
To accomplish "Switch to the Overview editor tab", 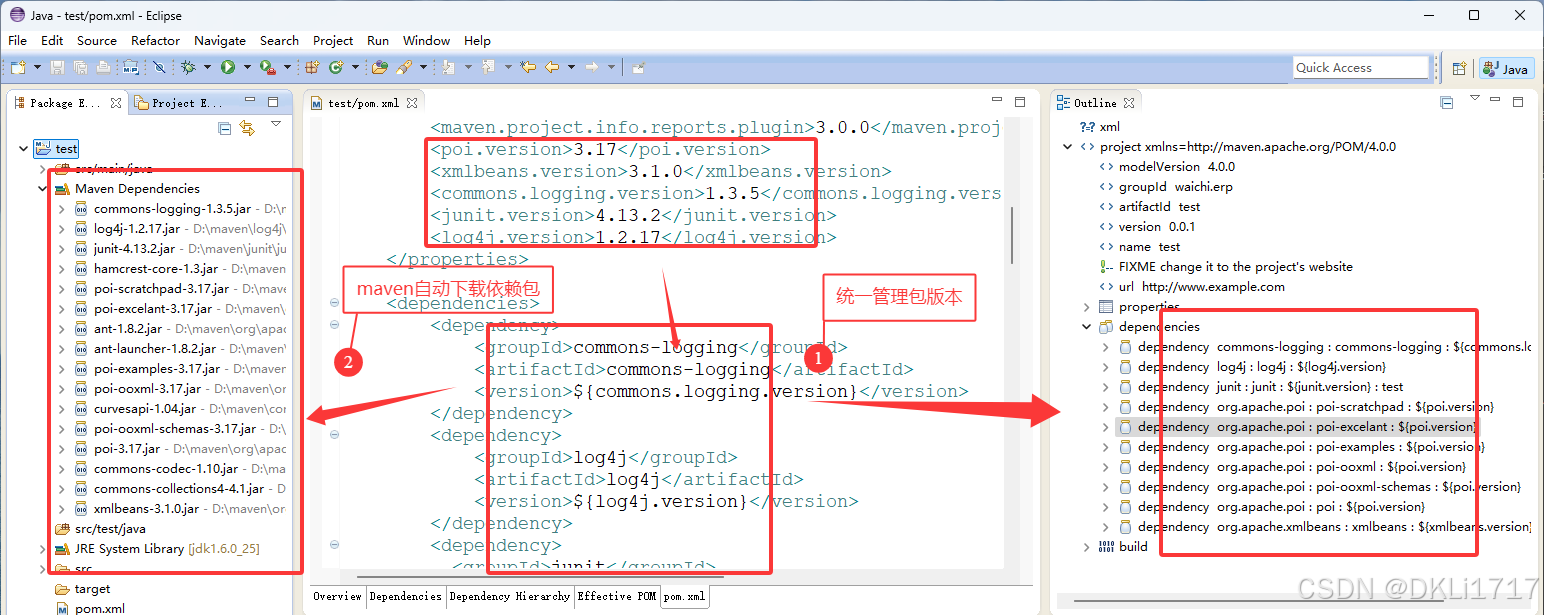I will (x=337, y=596).
